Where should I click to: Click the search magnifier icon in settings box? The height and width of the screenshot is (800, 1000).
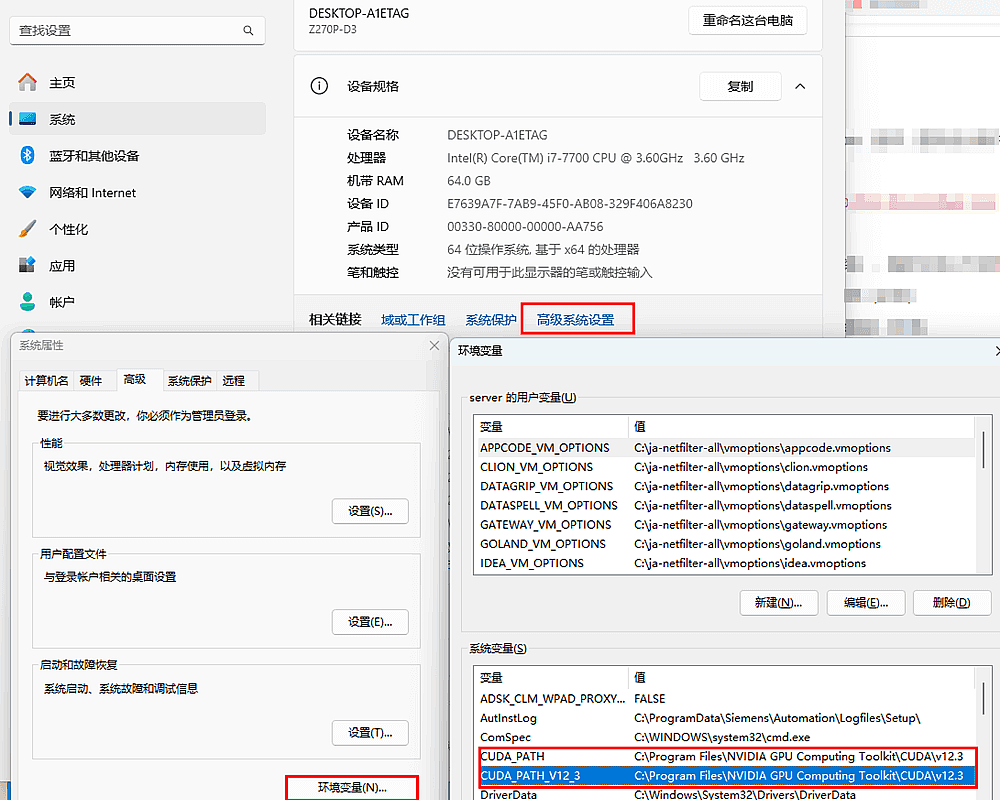(x=248, y=31)
